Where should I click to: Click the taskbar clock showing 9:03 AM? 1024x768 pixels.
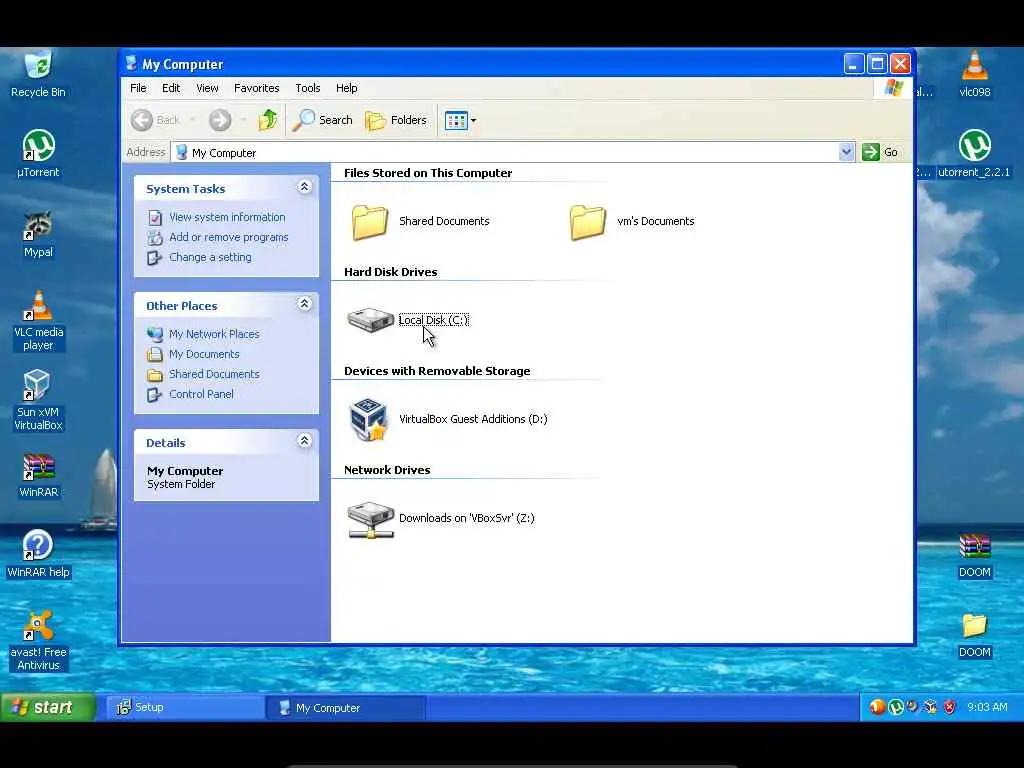[987, 707]
